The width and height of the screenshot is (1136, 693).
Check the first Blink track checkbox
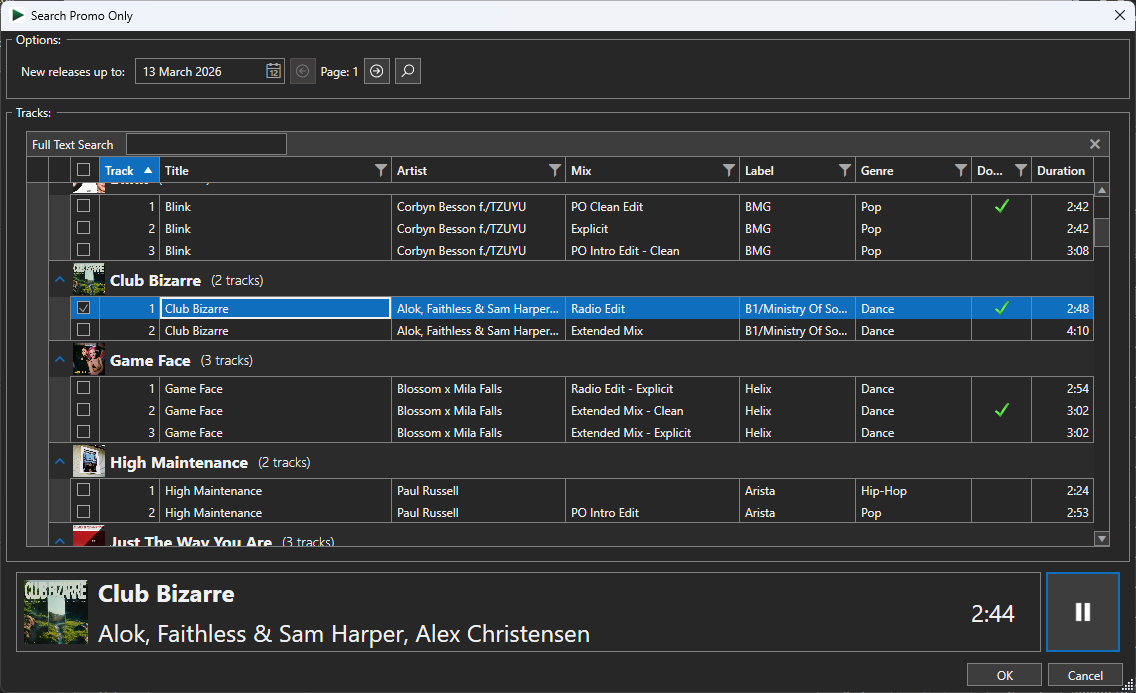(x=83, y=206)
